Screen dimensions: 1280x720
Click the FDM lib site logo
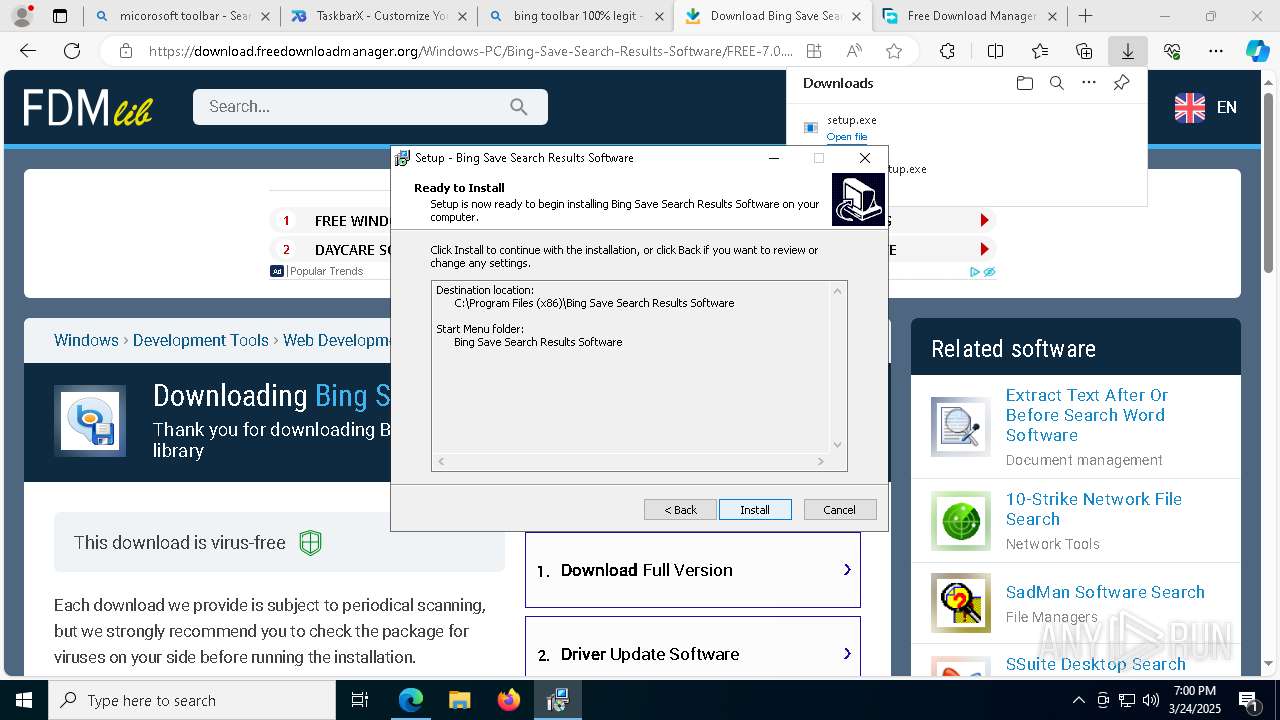(x=88, y=107)
